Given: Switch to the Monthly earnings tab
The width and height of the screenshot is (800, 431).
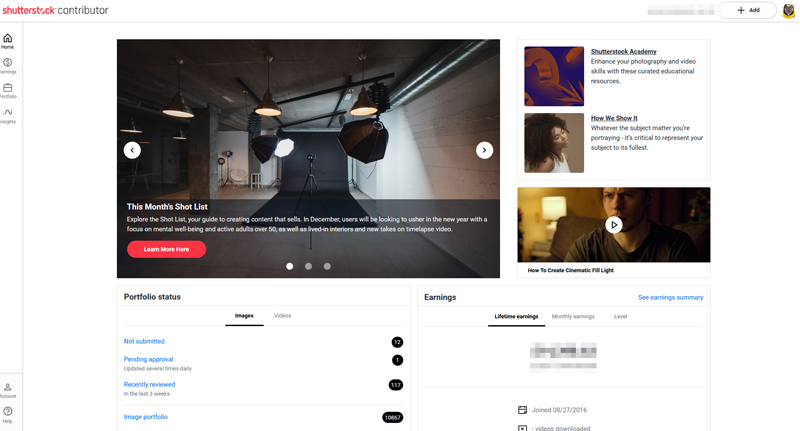Looking at the screenshot, I should 573,316.
